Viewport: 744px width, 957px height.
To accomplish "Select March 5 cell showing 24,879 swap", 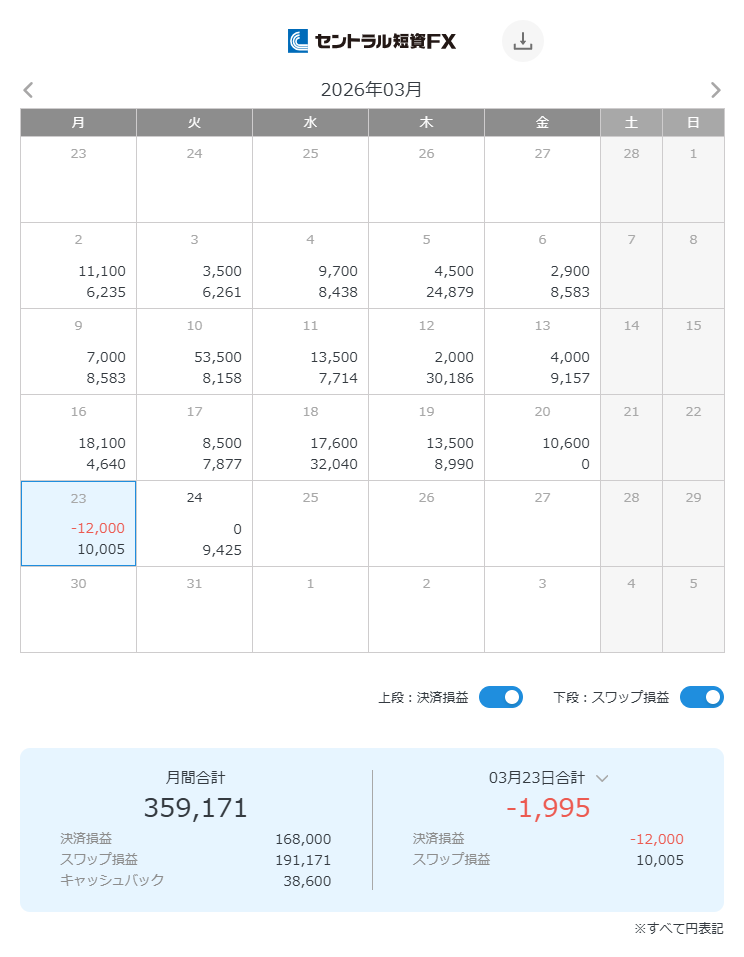I will coord(426,265).
